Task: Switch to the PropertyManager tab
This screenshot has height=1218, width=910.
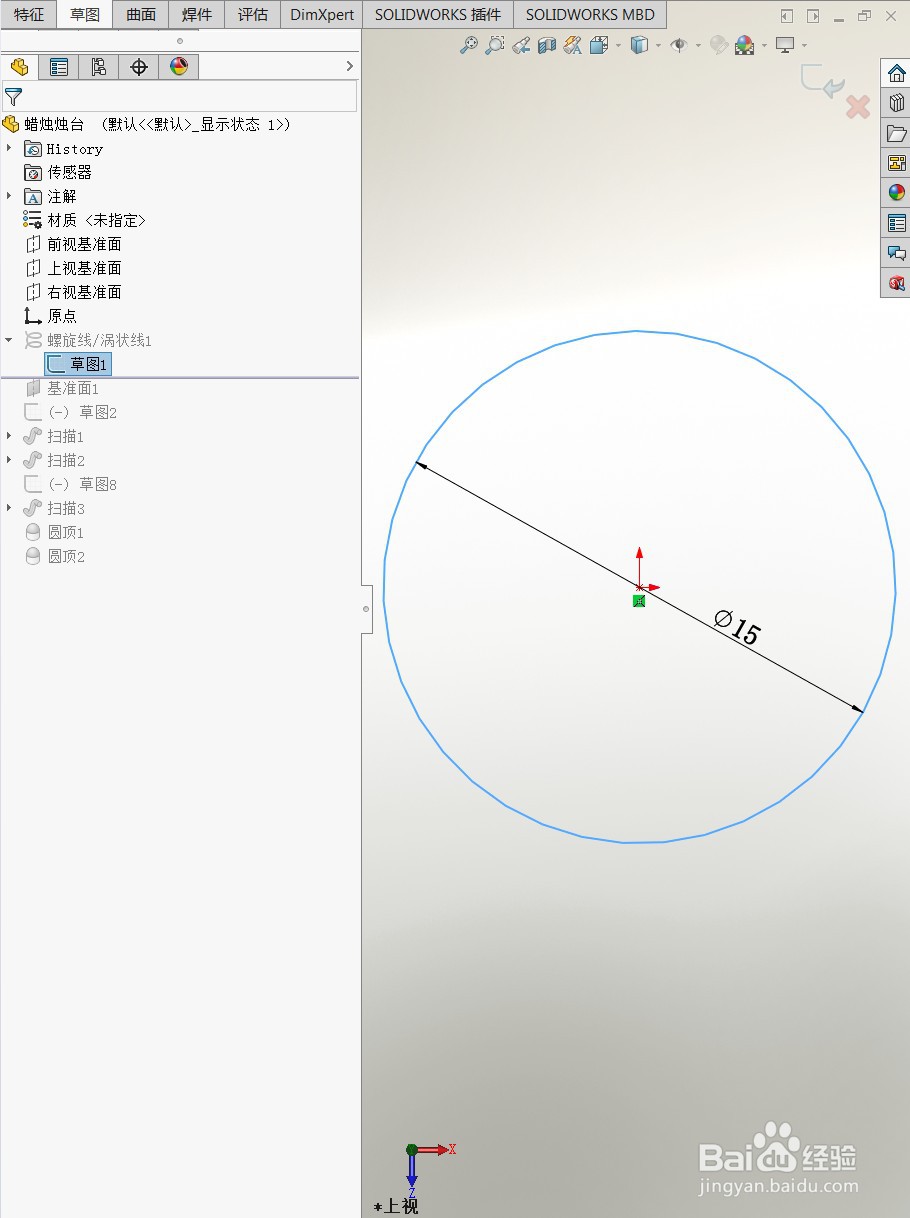Action: (x=59, y=67)
